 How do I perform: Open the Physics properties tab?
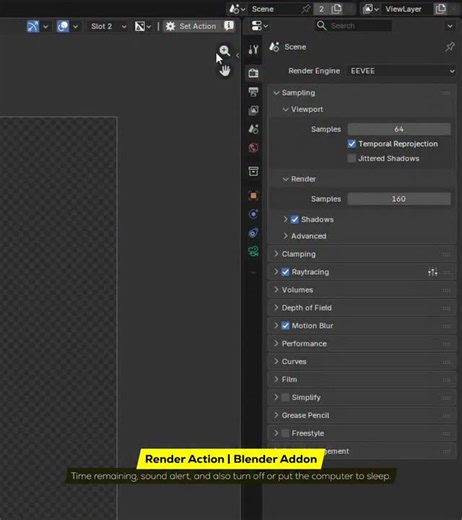[253, 214]
